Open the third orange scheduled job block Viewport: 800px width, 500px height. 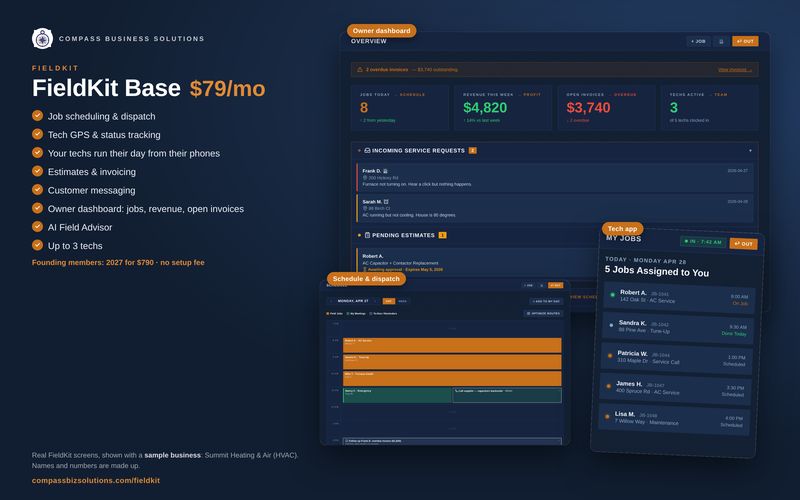[x=452, y=379]
